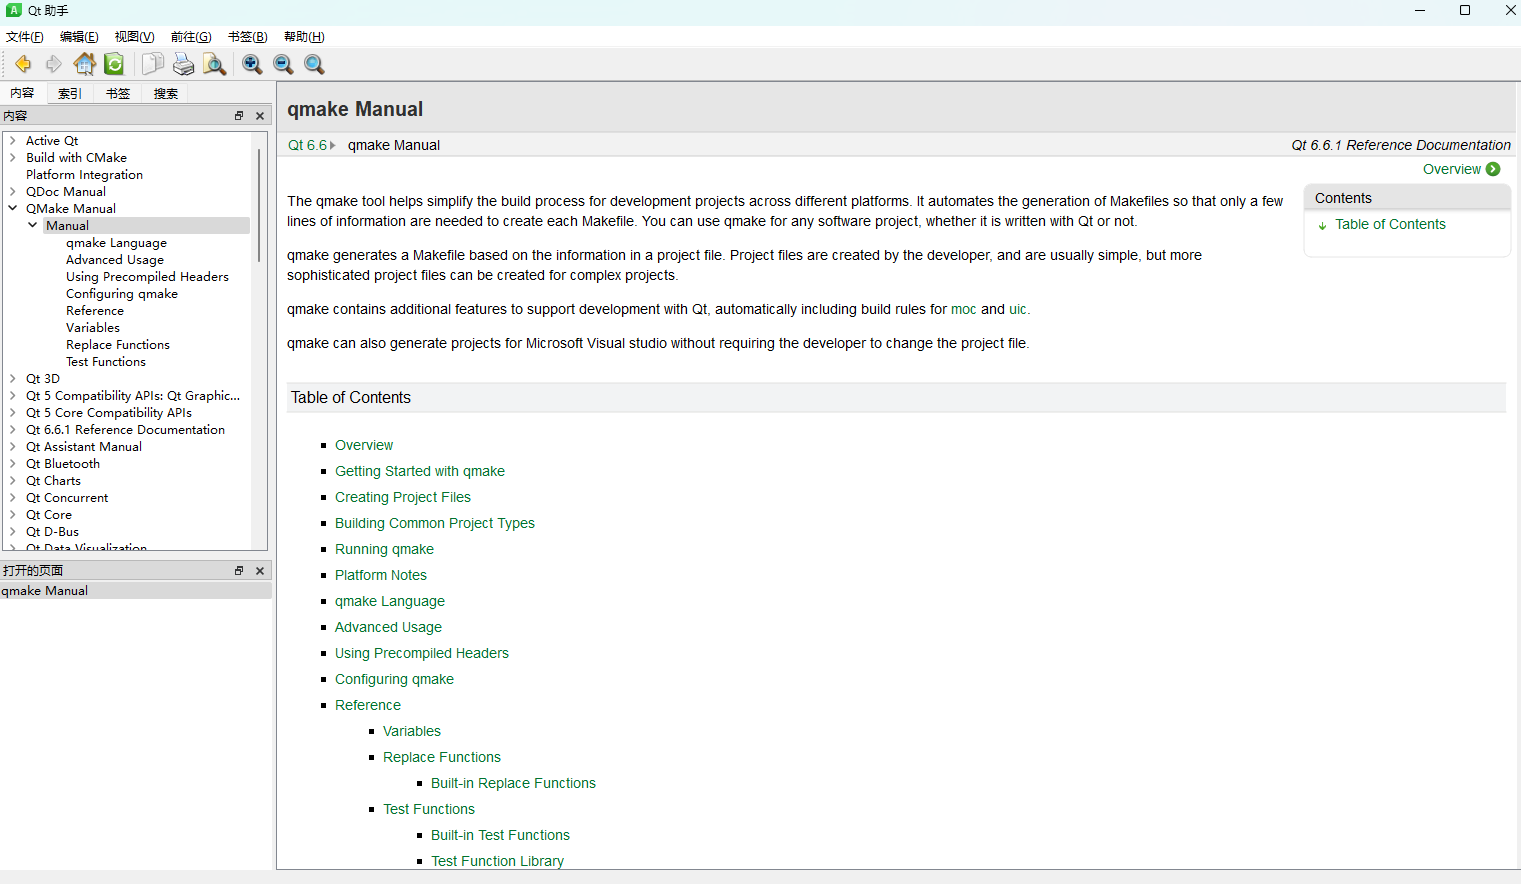
Task: Select Platform Integration tree item
Action: click(84, 175)
